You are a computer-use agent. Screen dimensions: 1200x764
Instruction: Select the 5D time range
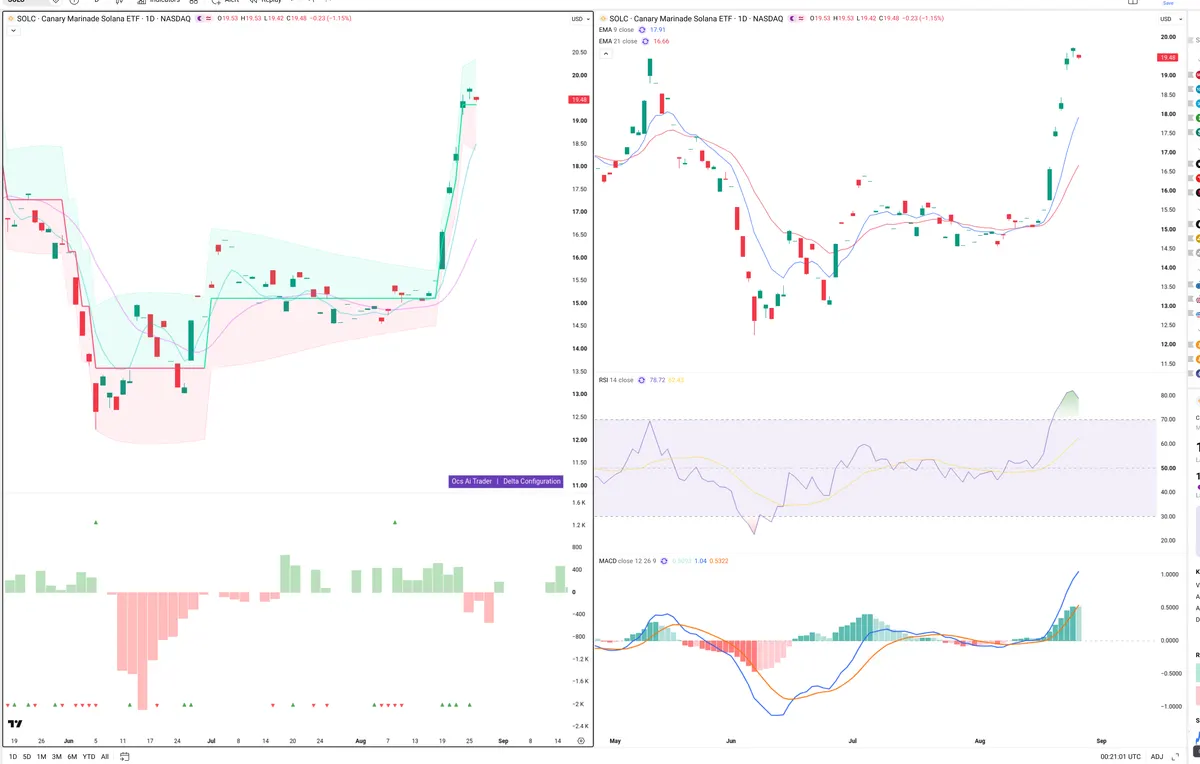[26, 757]
